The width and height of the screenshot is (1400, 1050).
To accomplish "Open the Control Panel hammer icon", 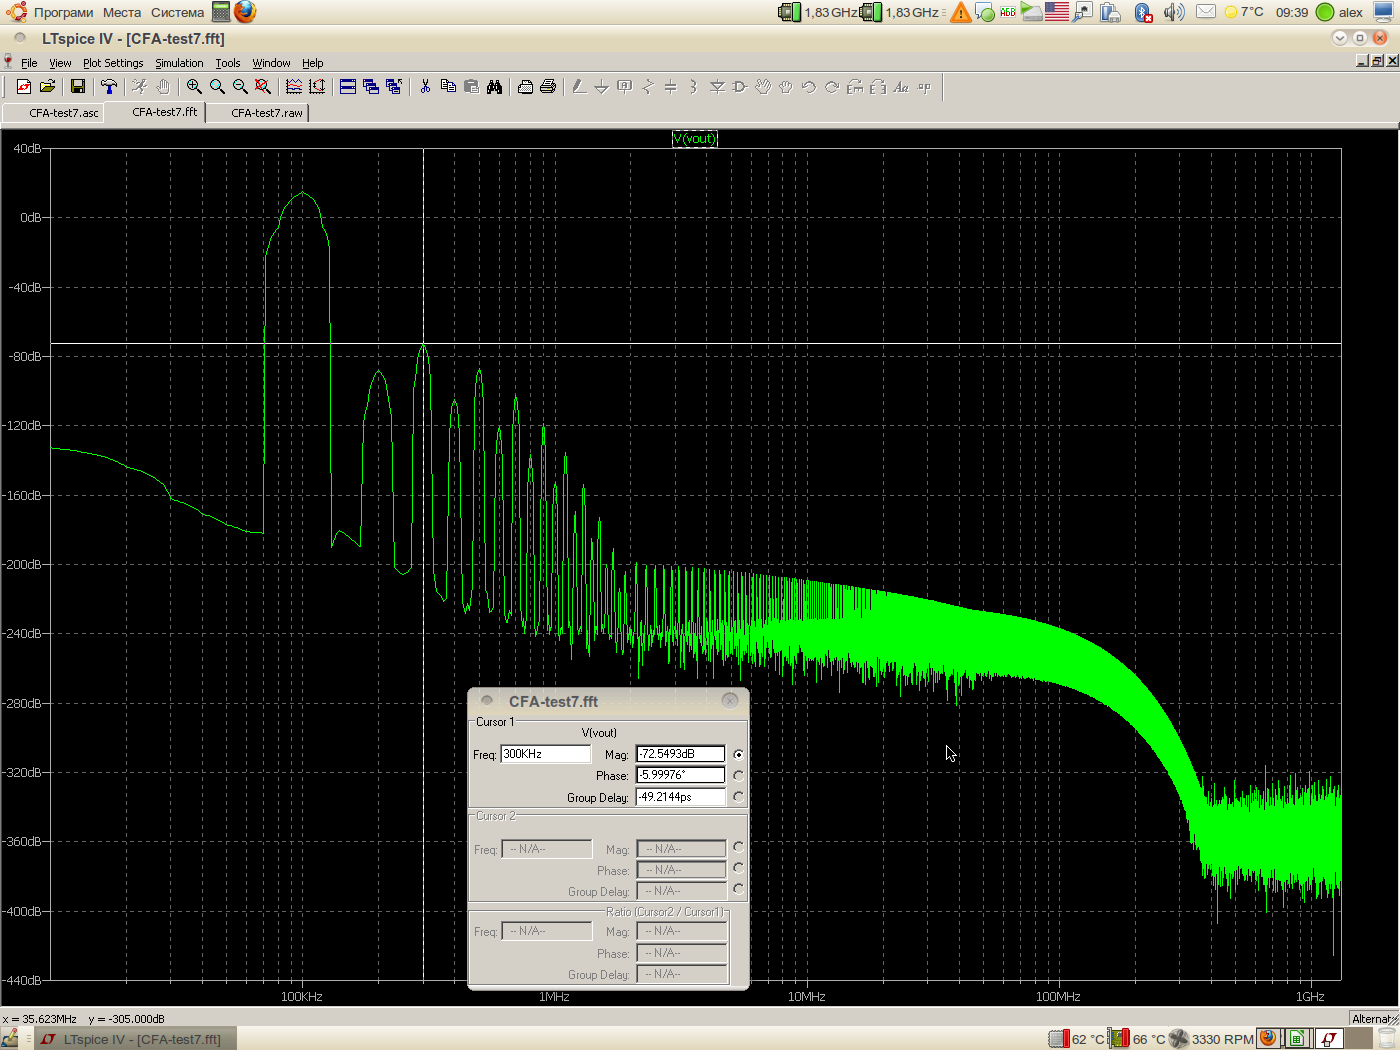I will (109, 87).
